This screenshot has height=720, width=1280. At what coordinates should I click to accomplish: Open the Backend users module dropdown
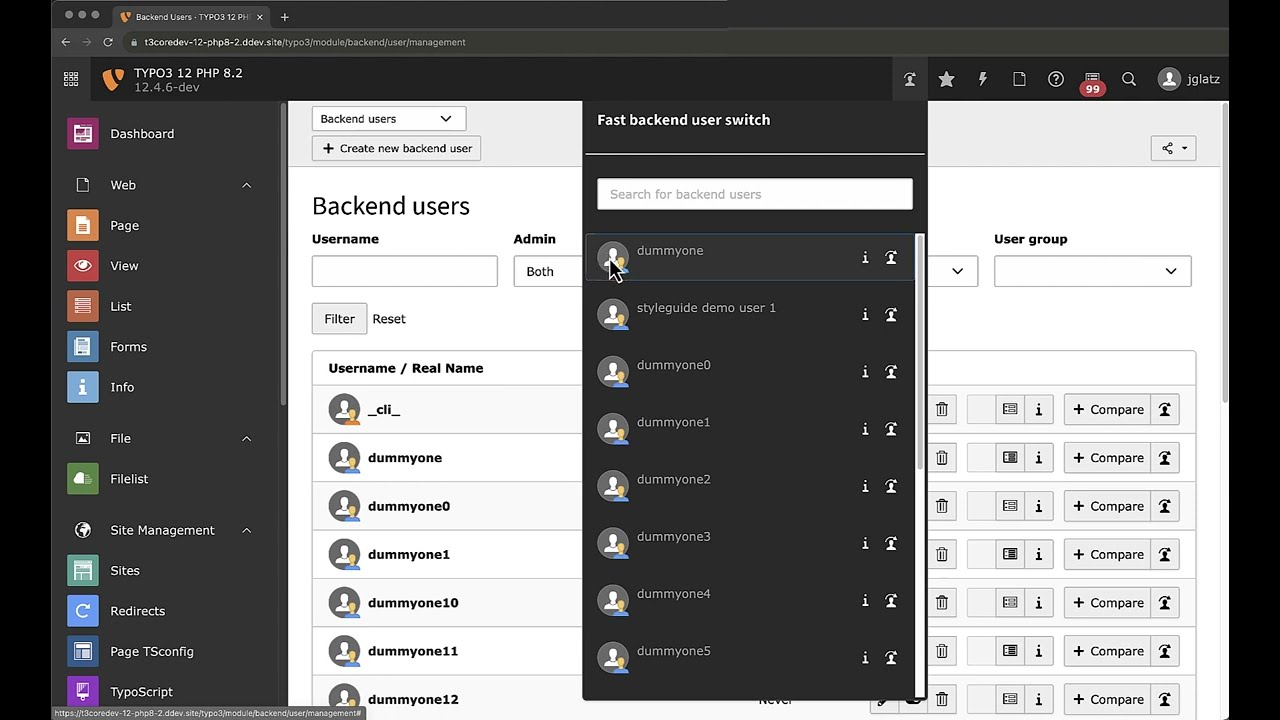(388, 119)
